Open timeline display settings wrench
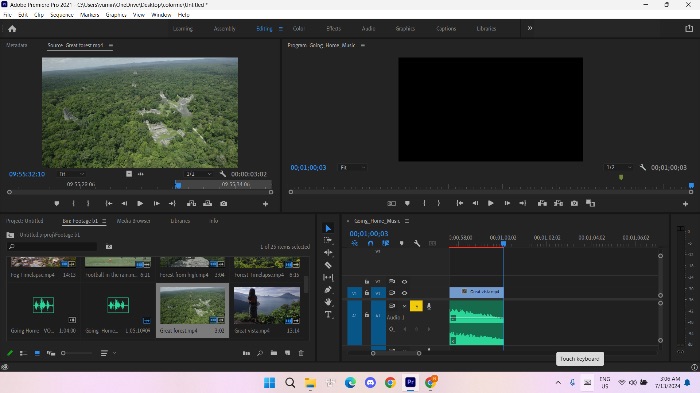This screenshot has height=393, width=700. click(417, 243)
